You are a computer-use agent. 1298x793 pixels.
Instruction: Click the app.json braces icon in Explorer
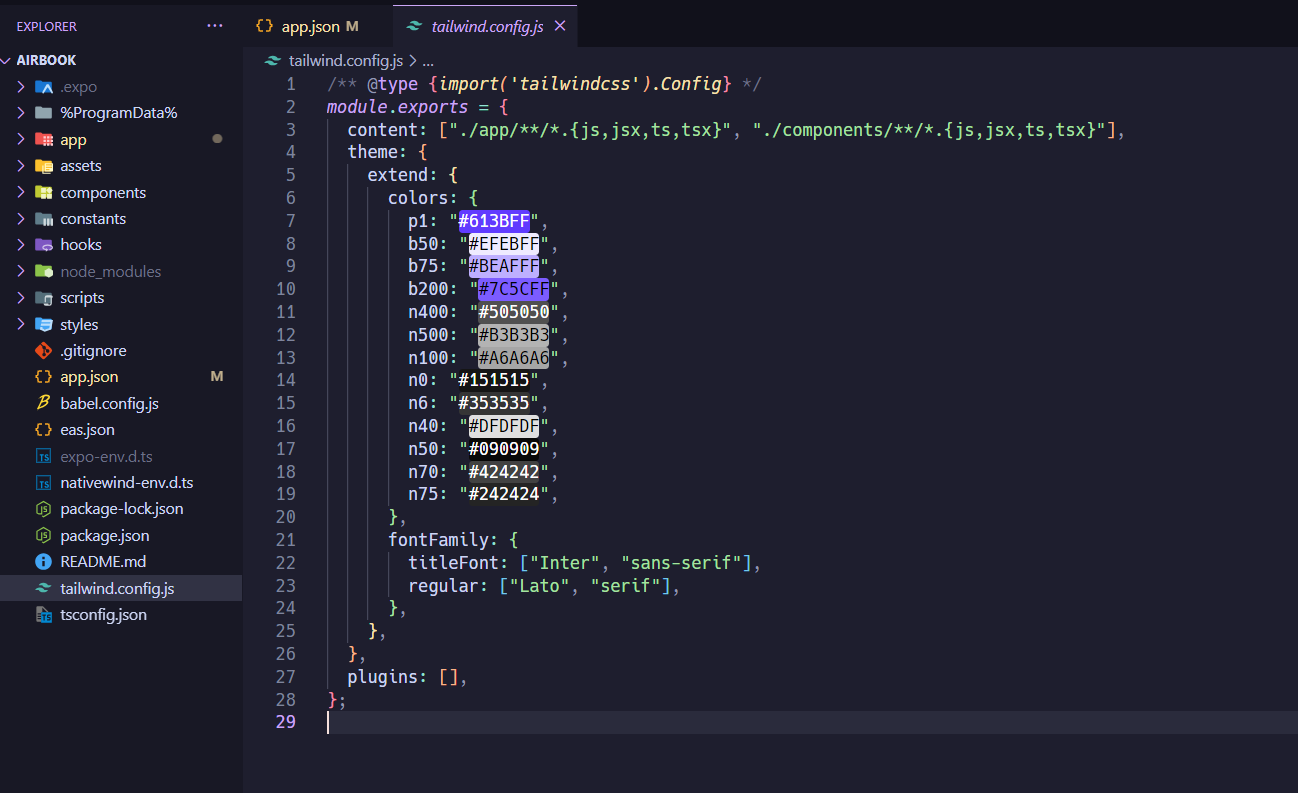[43, 377]
